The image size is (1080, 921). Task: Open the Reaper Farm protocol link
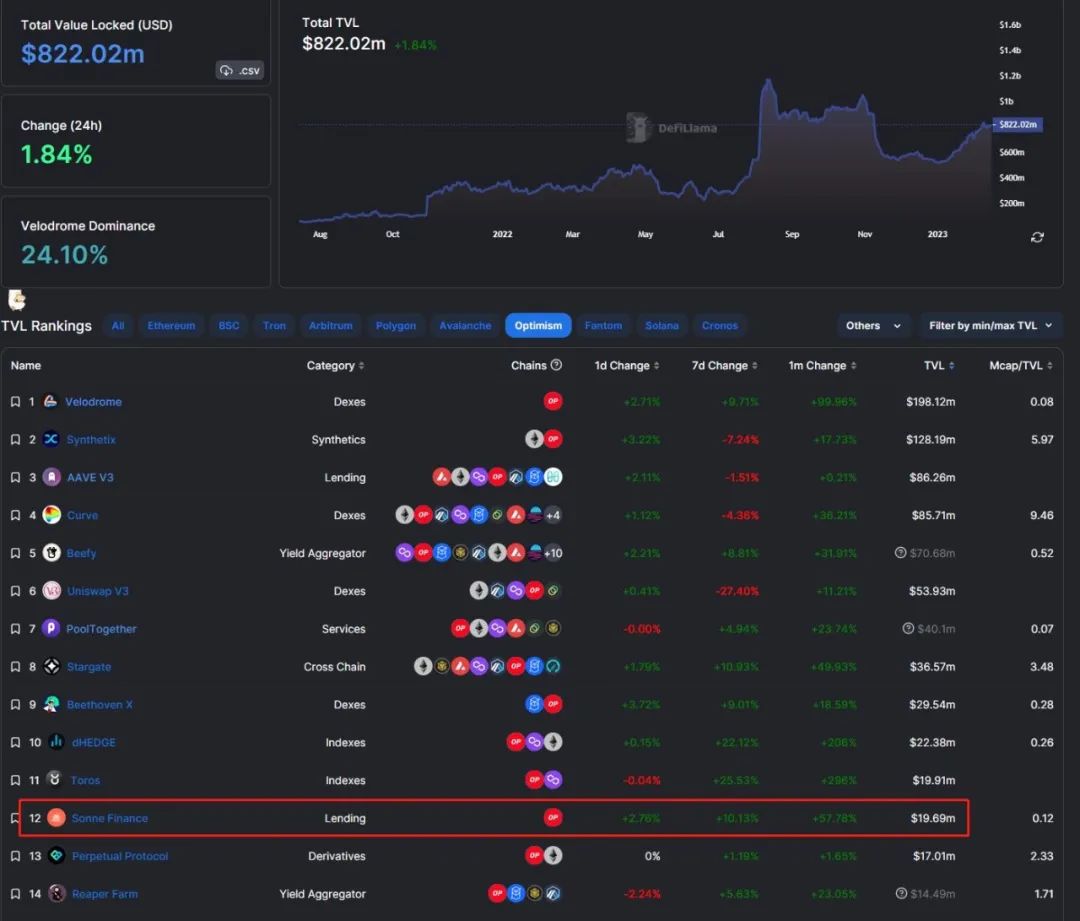click(x=105, y=894)
